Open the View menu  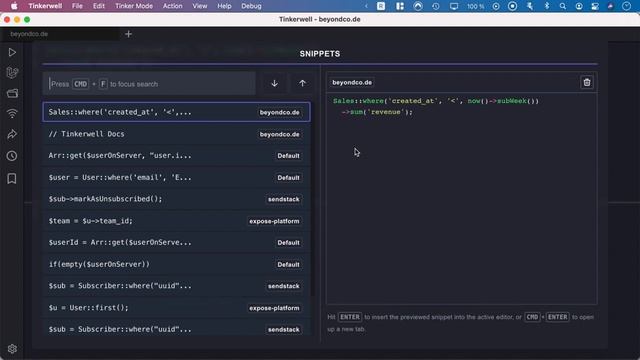pos(200,6)
